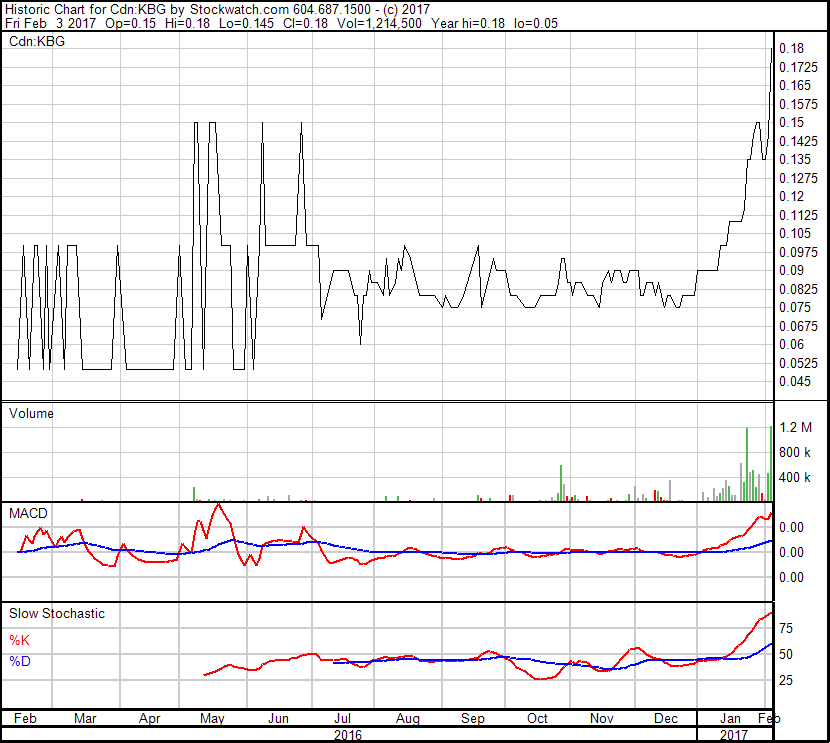Image resolution: width=830 pixels, height=743 pixels.
Task: Click the 'Lo=0.145' low value in header
Action: (x=246, y=23)
